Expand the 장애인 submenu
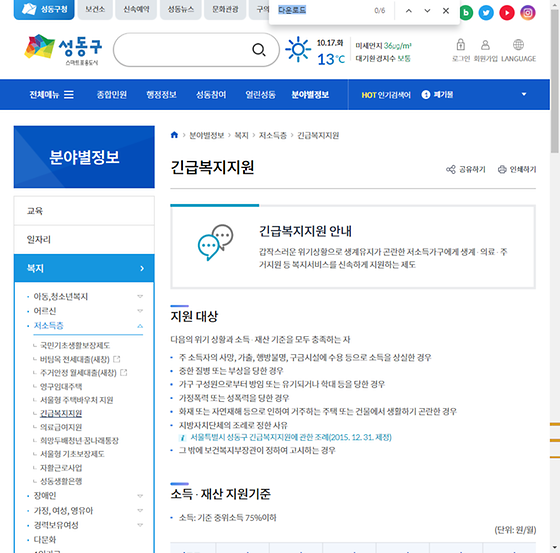560x553 pixels. coord(140,496)
